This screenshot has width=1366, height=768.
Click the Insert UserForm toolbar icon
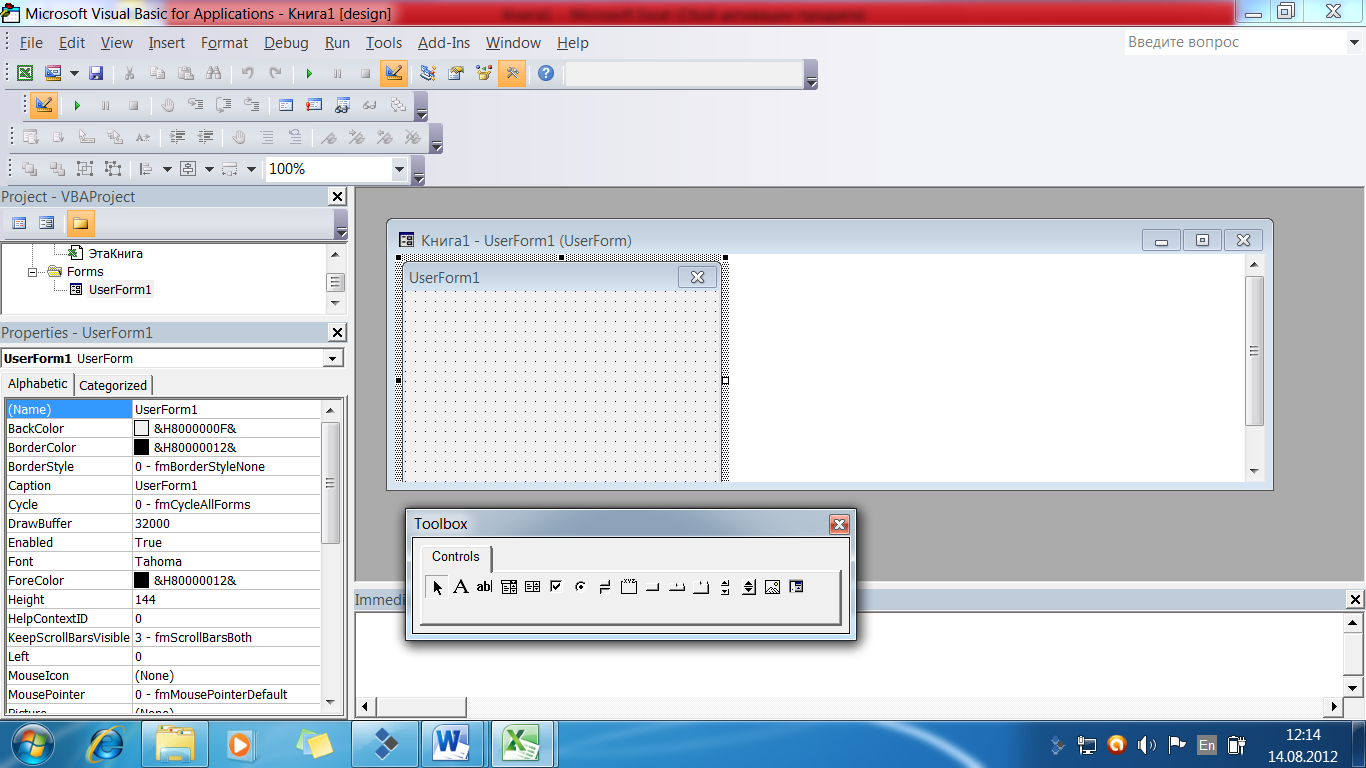point(52,73)
